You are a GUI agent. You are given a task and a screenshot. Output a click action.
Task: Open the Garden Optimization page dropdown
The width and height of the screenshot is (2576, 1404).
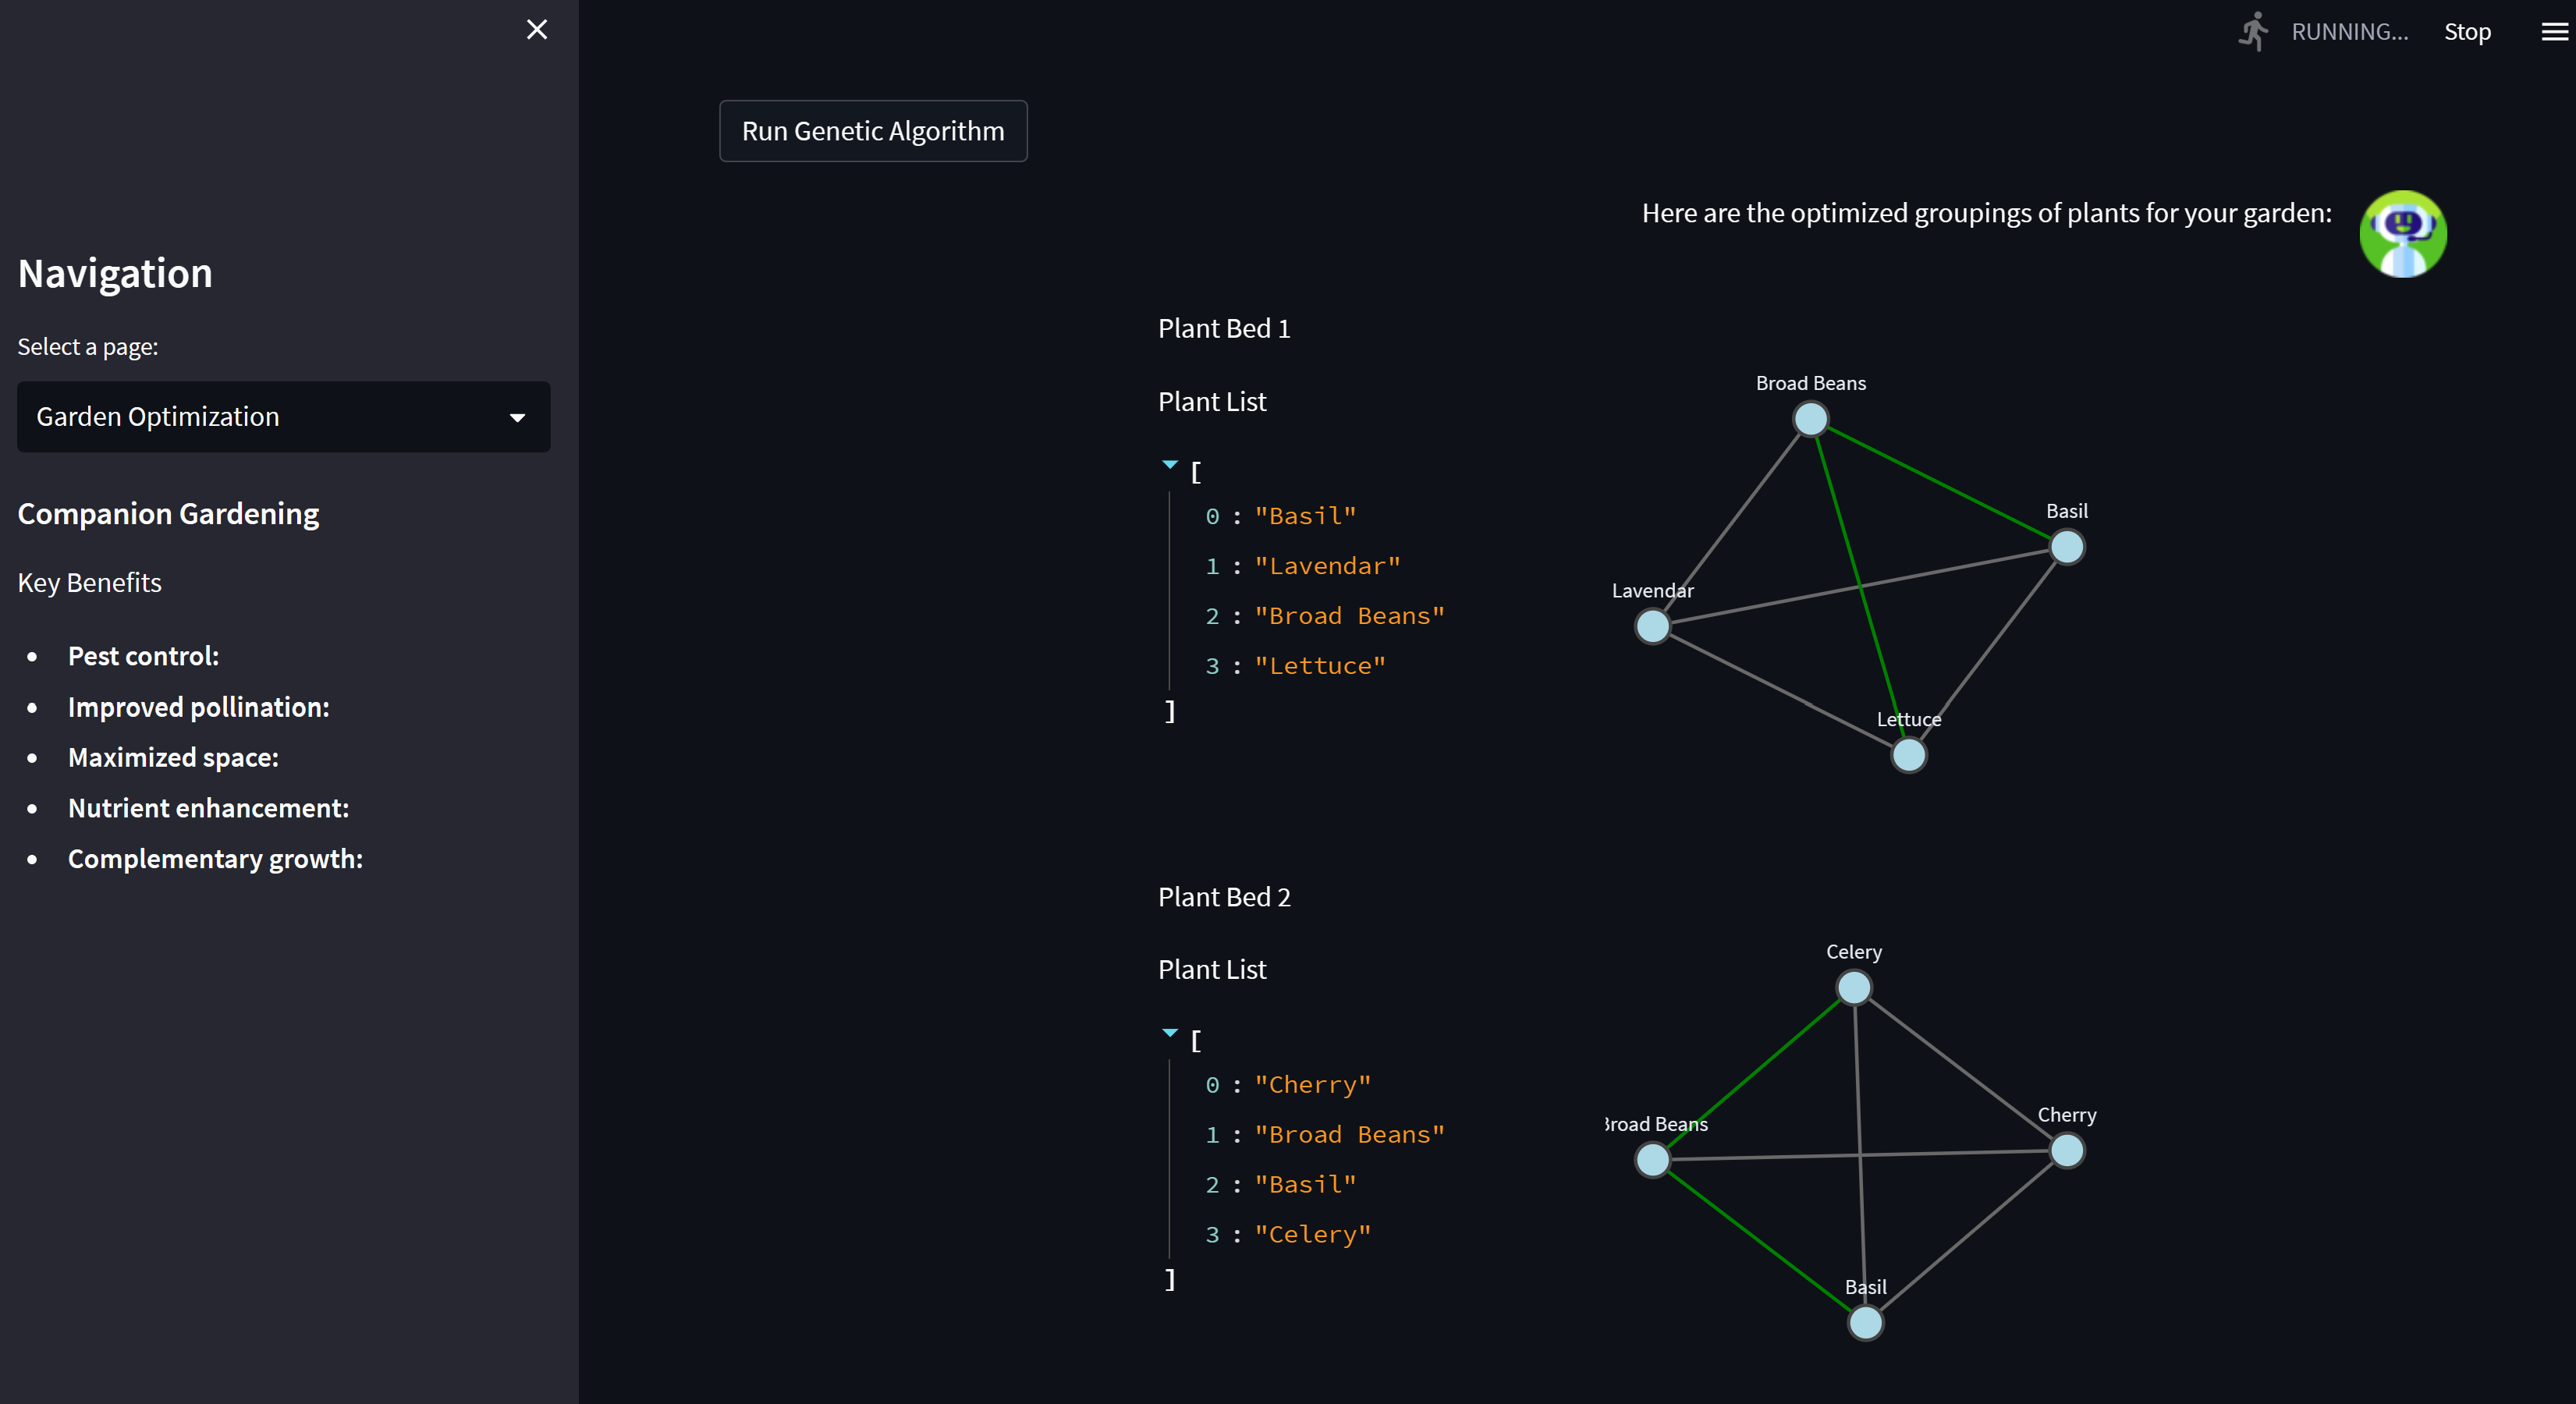click(x=283, y=417)
